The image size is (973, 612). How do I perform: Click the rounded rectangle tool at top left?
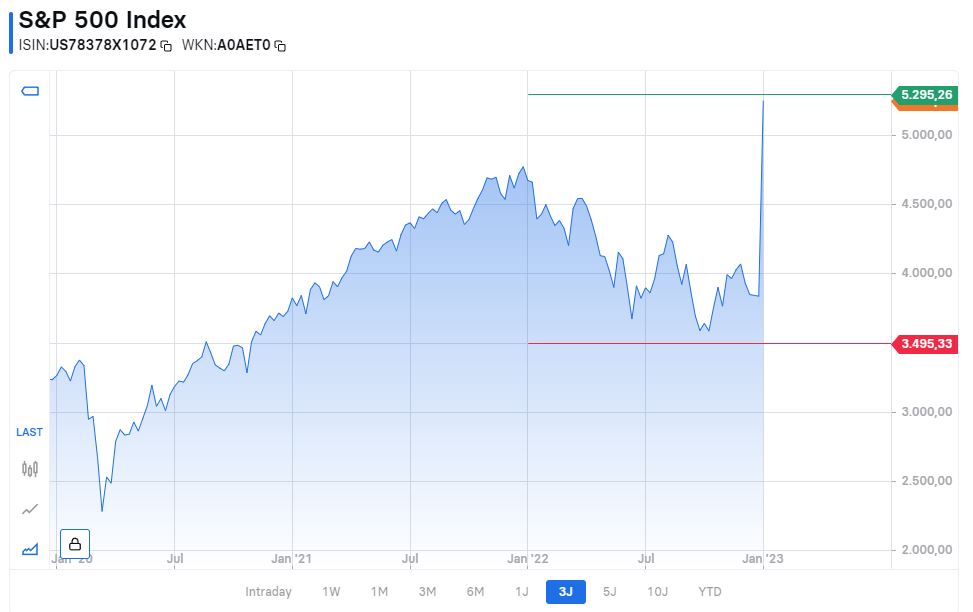(x=30, y=89)
